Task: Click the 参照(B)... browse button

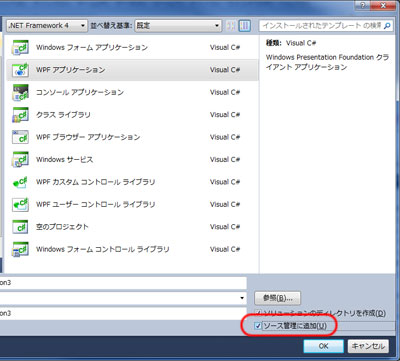Action: pyautogui.click(x=277, y=298)
